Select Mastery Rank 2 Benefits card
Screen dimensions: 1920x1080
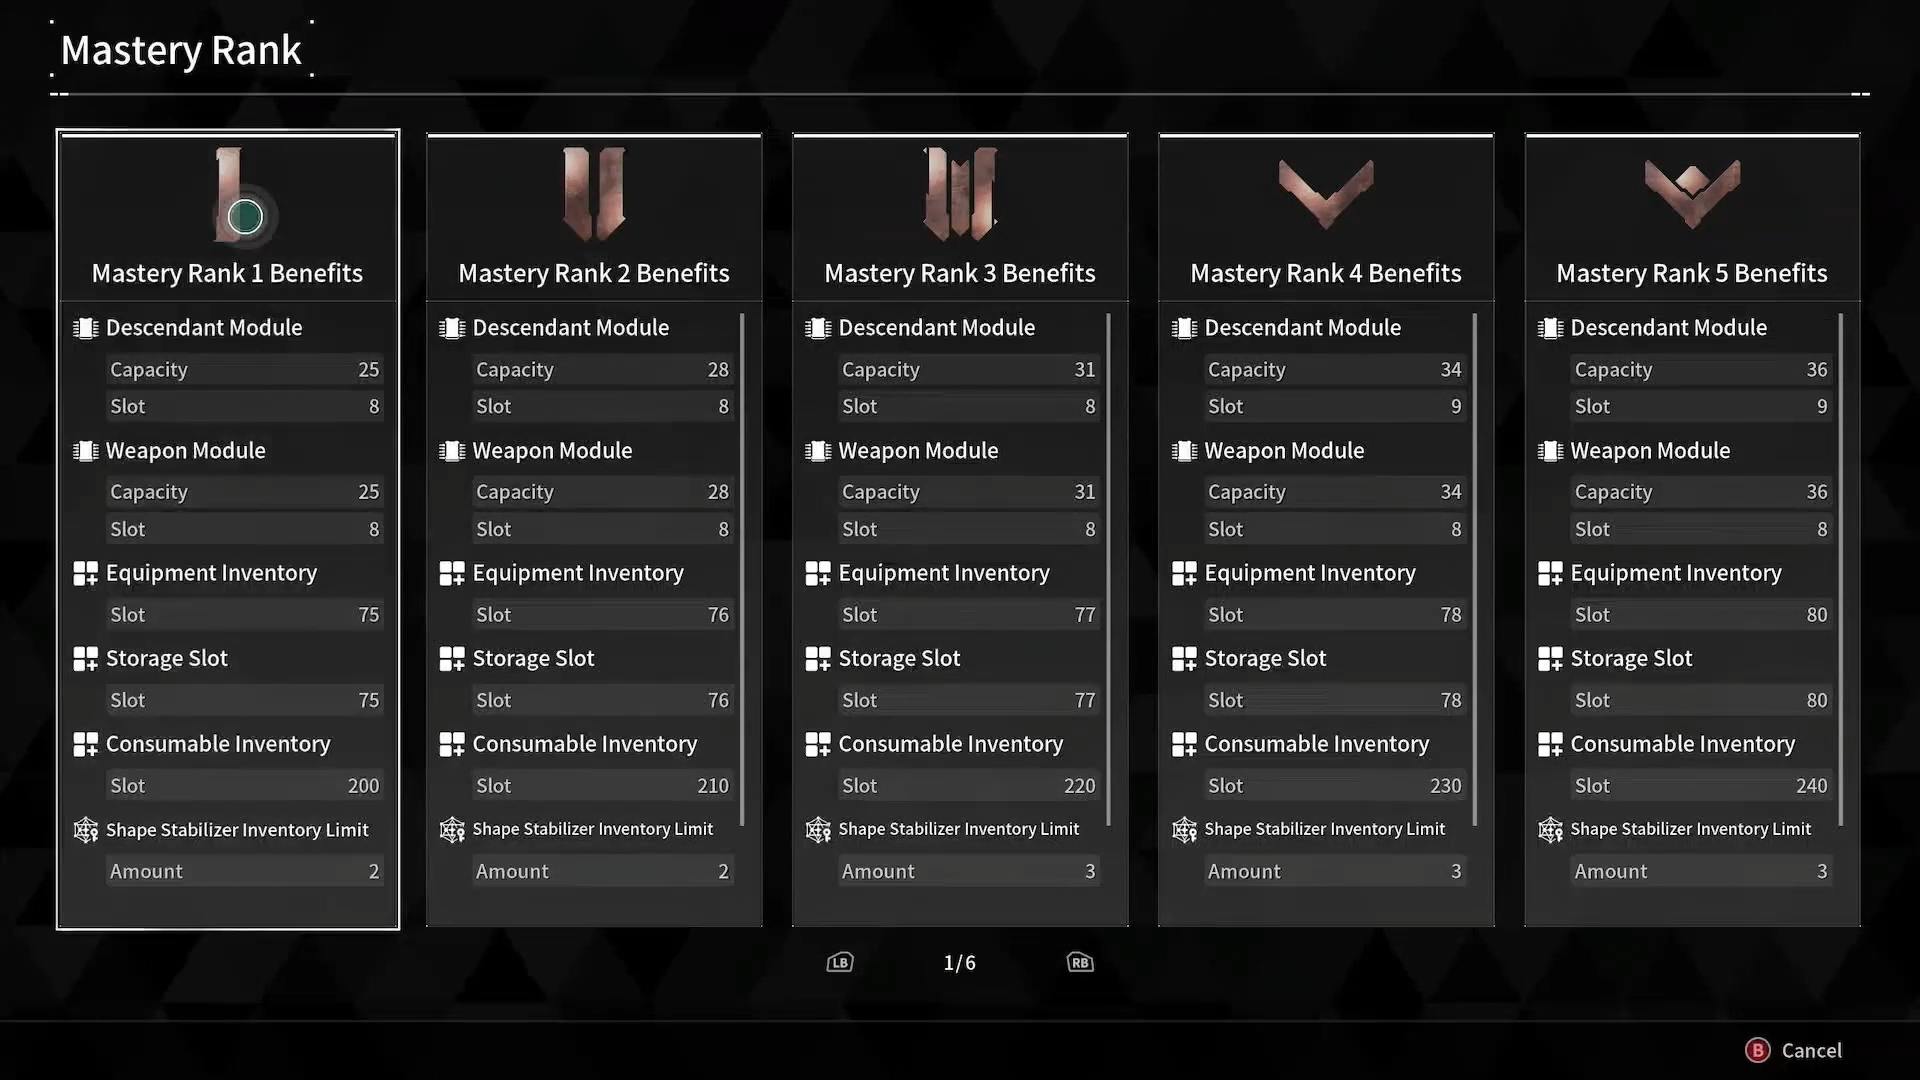coord(593,527)
